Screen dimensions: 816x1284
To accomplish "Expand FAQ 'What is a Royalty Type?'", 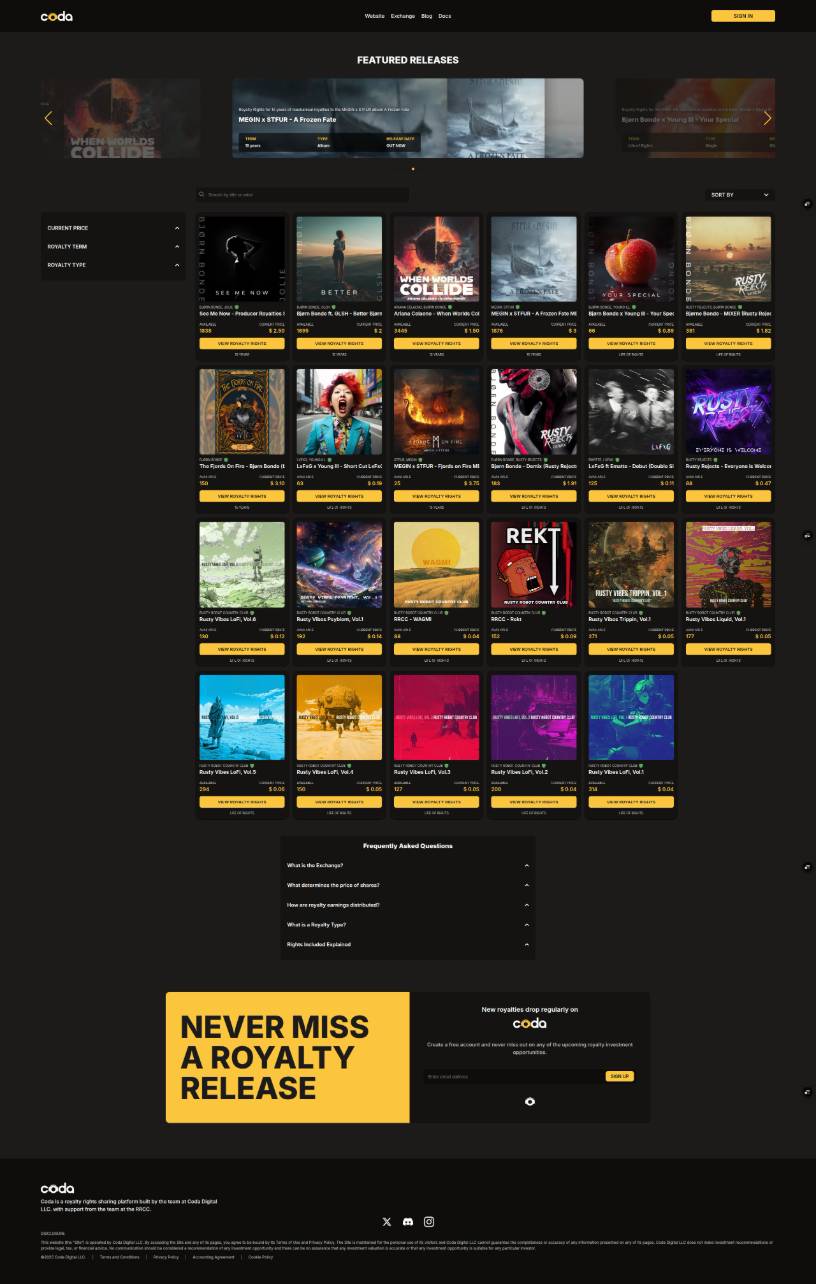I will pos(408,925).
